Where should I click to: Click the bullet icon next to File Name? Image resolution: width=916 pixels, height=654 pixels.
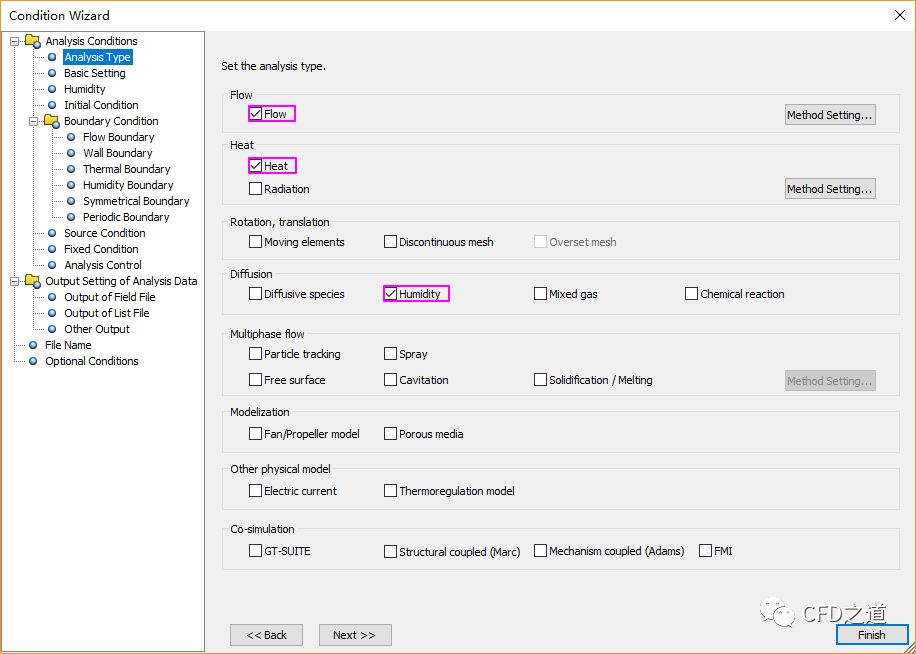click(x=34, y=345)
